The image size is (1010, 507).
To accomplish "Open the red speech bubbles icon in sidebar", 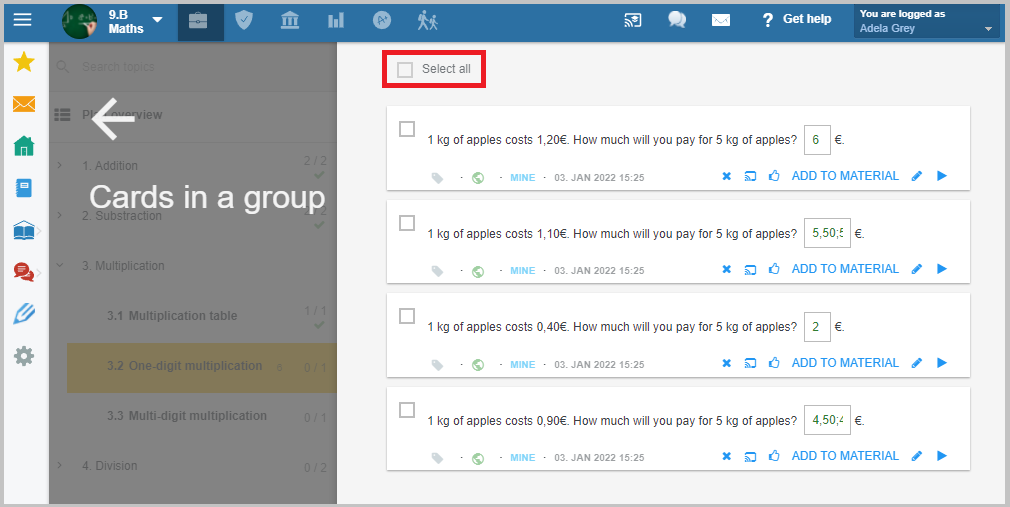I will point(24,272).
